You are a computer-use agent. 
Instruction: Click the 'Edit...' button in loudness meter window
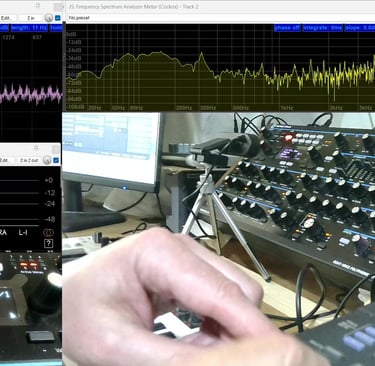(x=7, y=160)
